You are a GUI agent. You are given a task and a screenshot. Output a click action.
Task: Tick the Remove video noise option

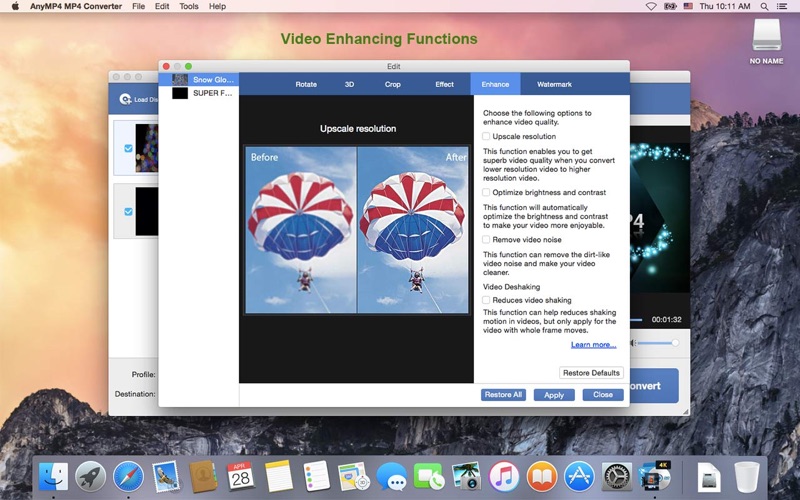pos(486,239)
